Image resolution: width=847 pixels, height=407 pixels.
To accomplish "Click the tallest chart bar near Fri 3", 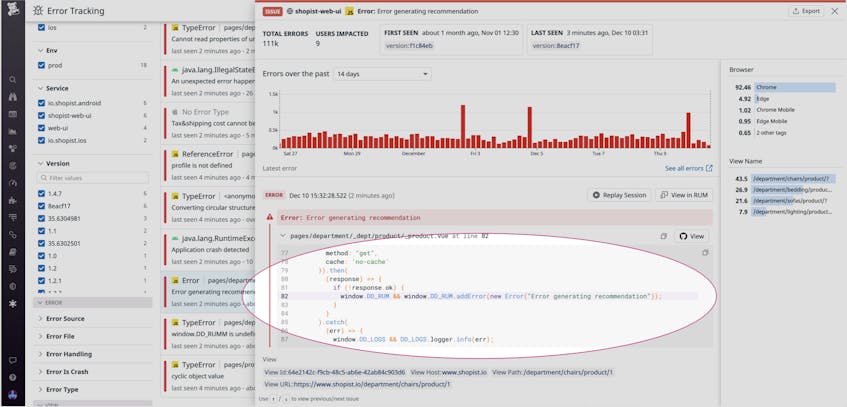I will pyautogui.click(x=463, y=126).
